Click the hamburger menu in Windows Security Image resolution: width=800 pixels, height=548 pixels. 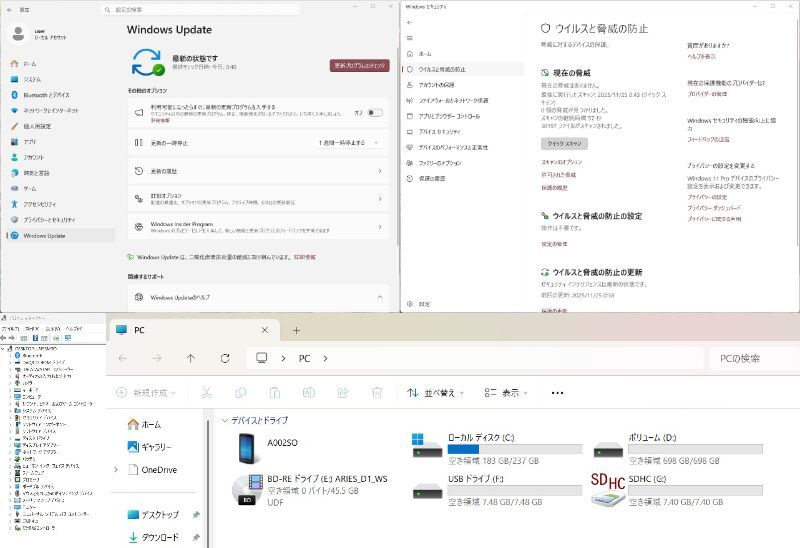(x=410, y=38)
